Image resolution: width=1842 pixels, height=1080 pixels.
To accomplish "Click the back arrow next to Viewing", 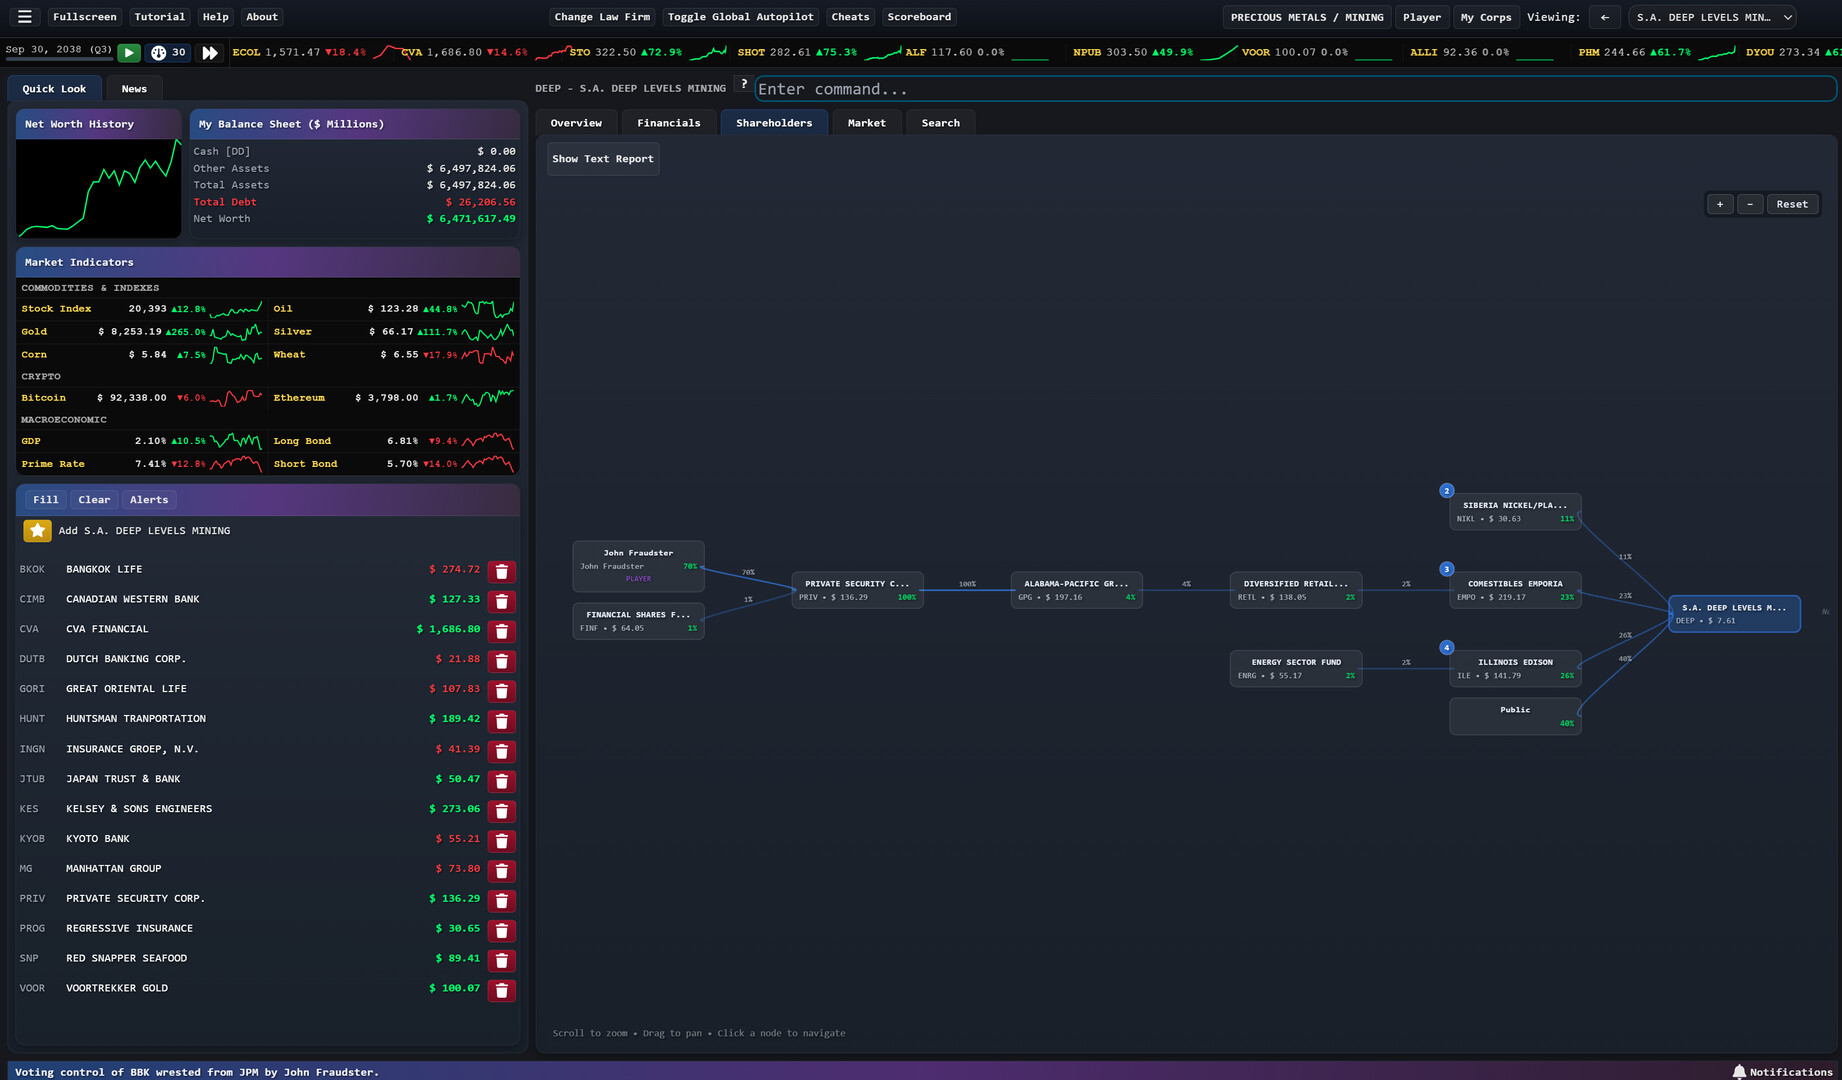I will (1605, 17).
